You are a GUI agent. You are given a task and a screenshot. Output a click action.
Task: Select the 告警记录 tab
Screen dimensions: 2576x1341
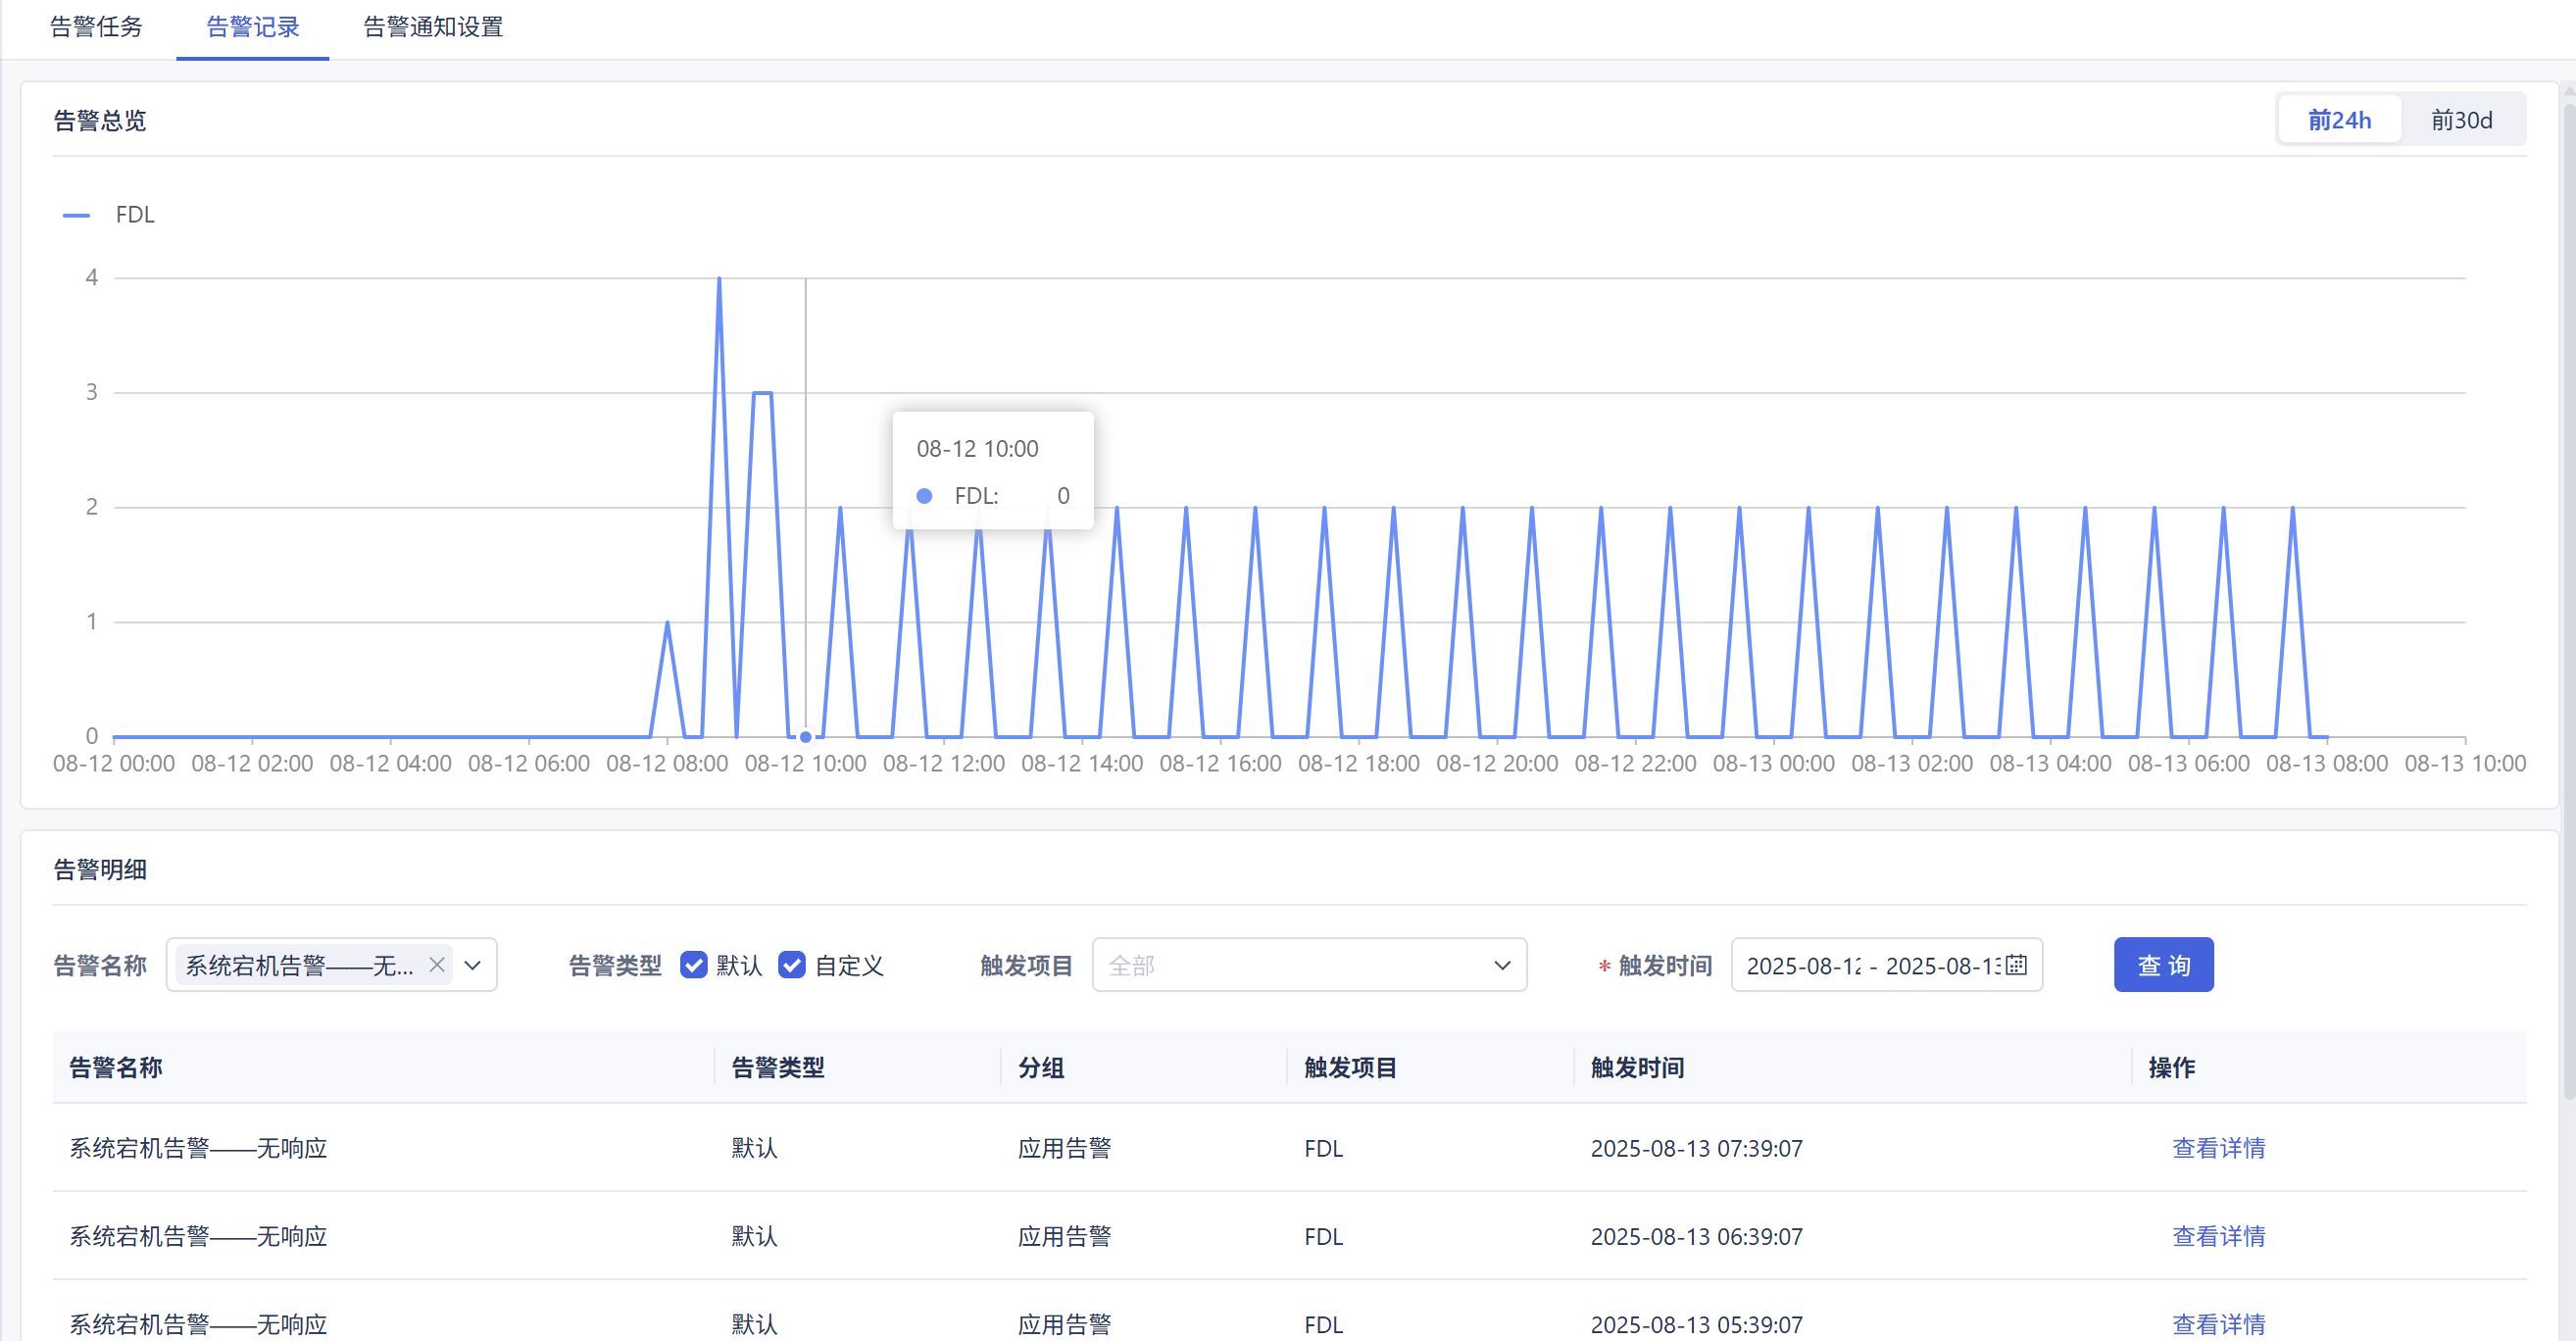[253, 27]
